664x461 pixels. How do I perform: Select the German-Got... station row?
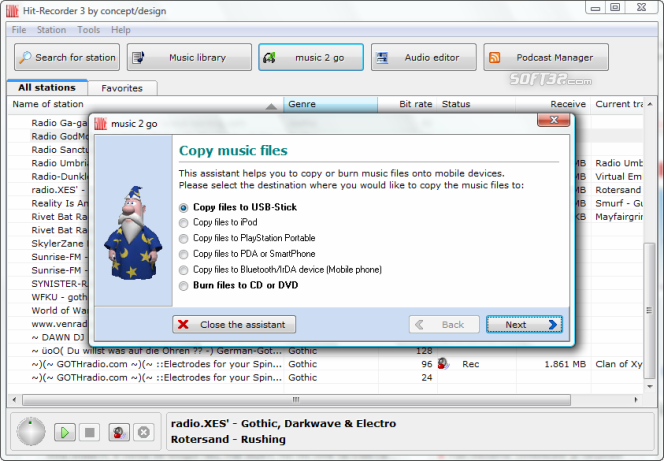325,351
